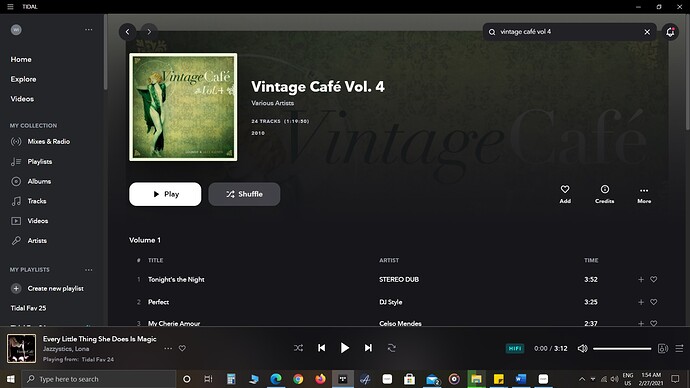Viewport: 690px width, 388px height.
Task: Show hidden system tray icons
Action: (x=582, y=379)
